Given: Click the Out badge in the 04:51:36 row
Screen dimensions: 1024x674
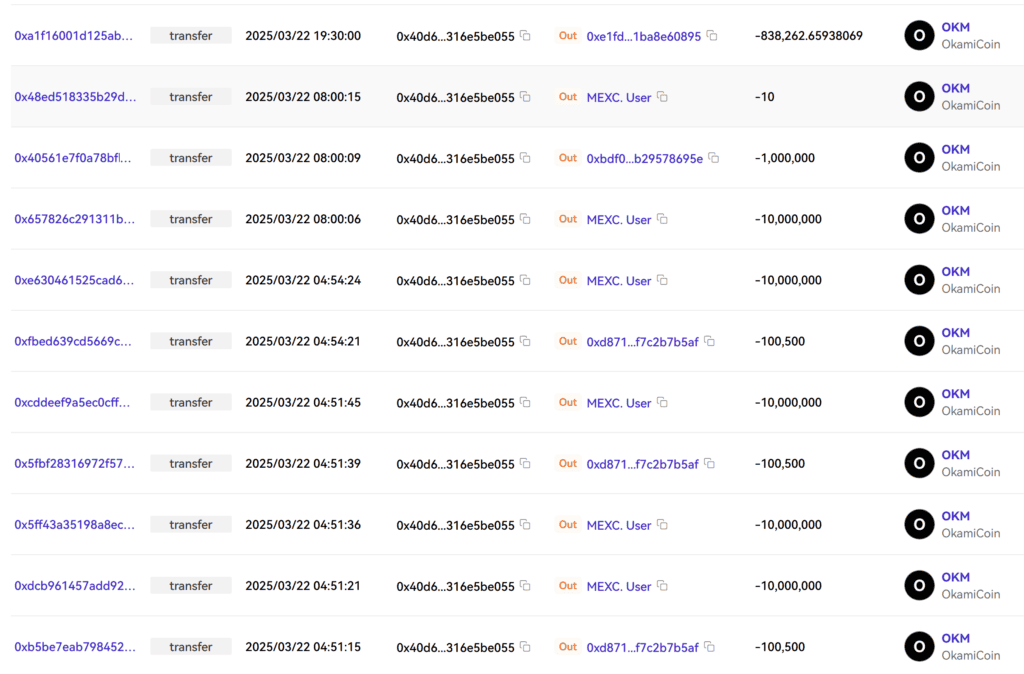Looking at the screenshot, I should click(568, 524).
